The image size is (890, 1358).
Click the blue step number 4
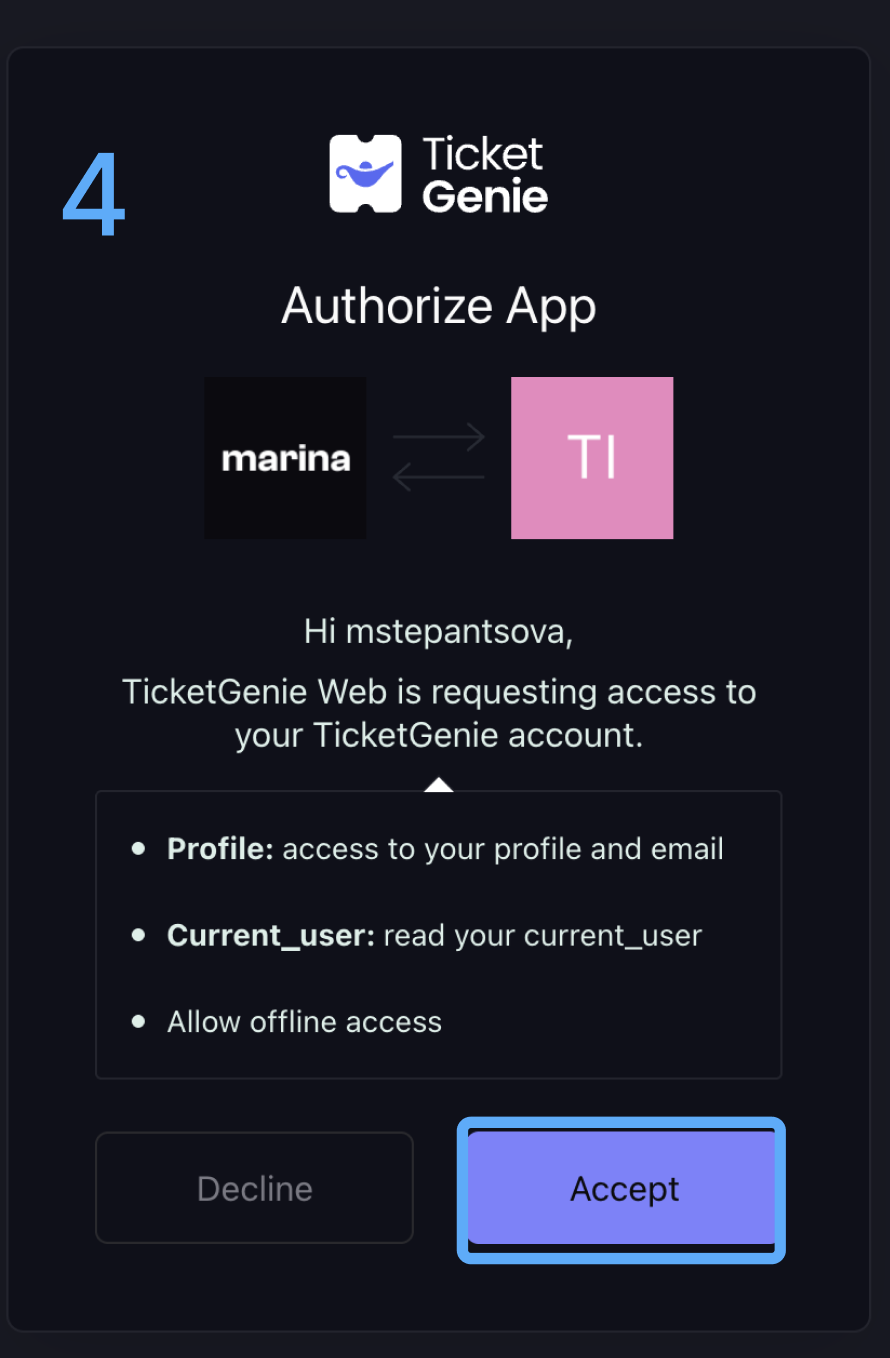94,196
